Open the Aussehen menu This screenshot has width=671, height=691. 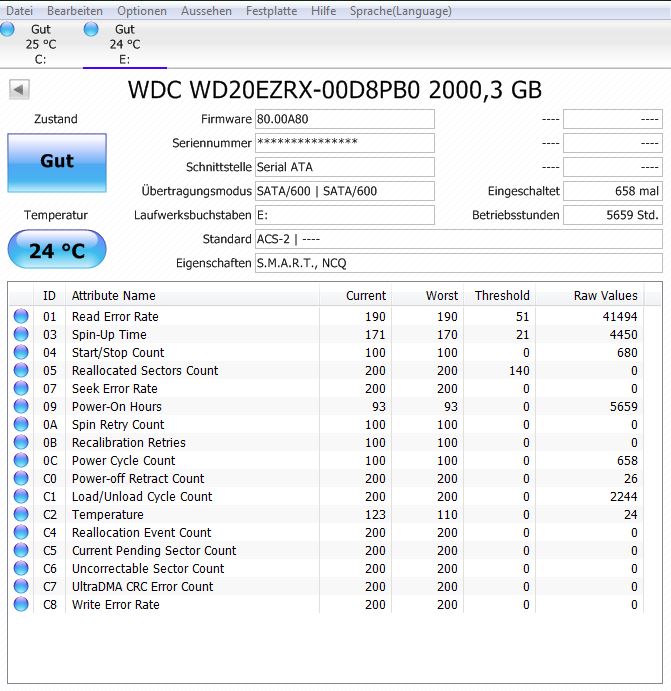click(206, 11)
